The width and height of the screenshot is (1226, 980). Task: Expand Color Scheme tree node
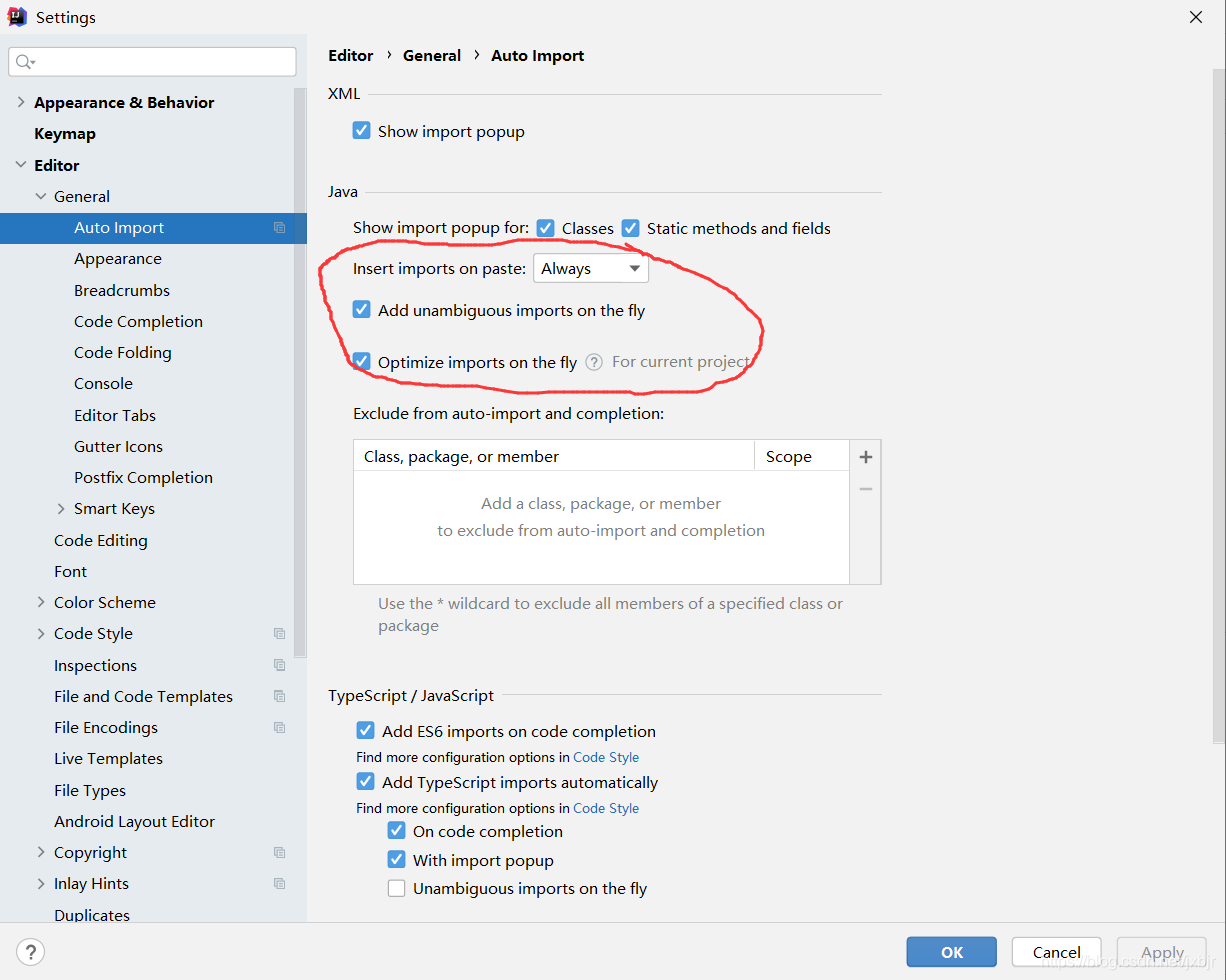[41, 602]
